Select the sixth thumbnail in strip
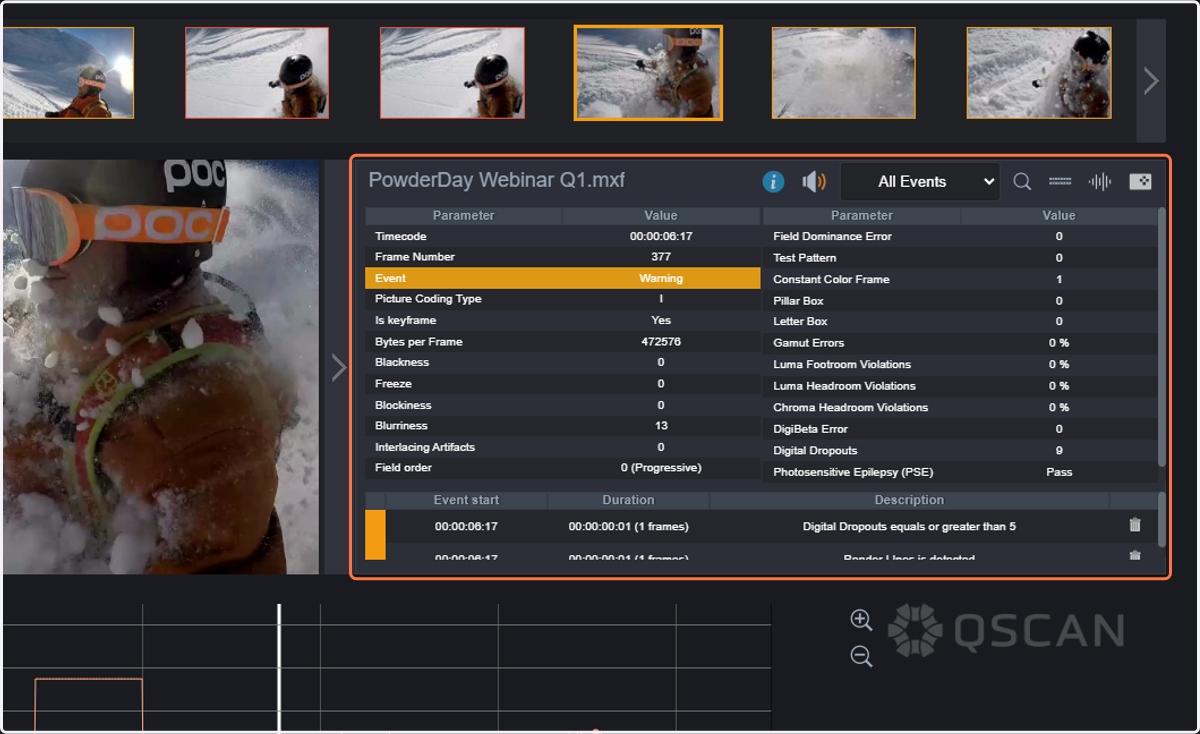The width and height of the screenshot is (1200, 734). point(1039,73)
